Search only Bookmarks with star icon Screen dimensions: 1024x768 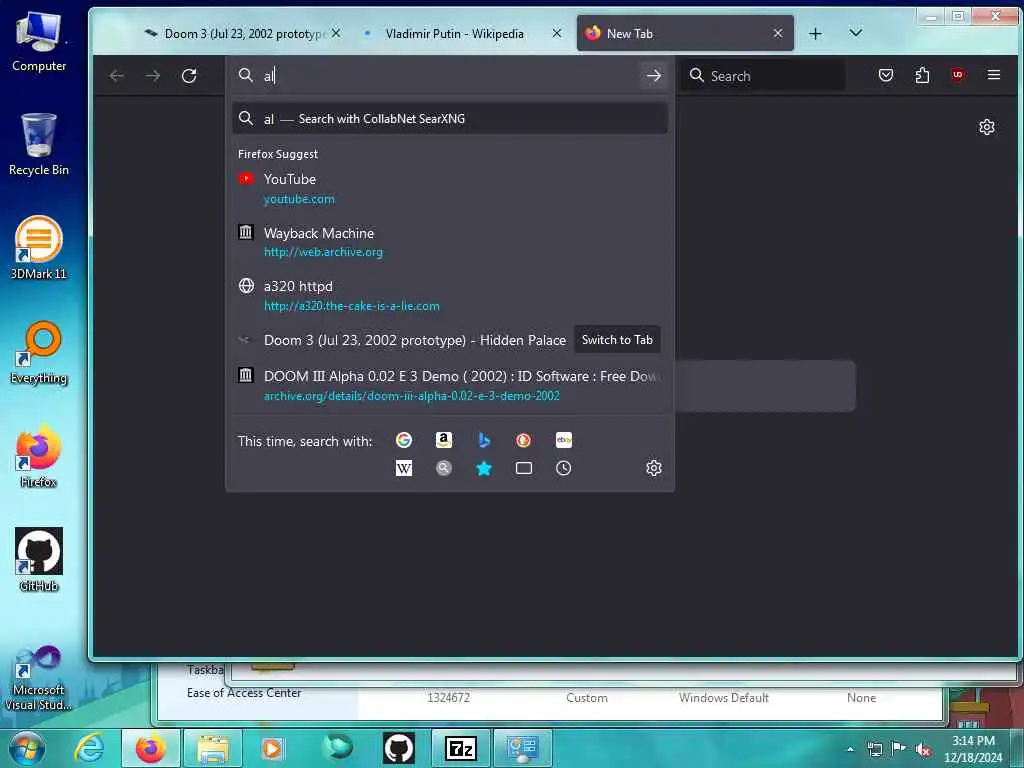tap(484, 468)
